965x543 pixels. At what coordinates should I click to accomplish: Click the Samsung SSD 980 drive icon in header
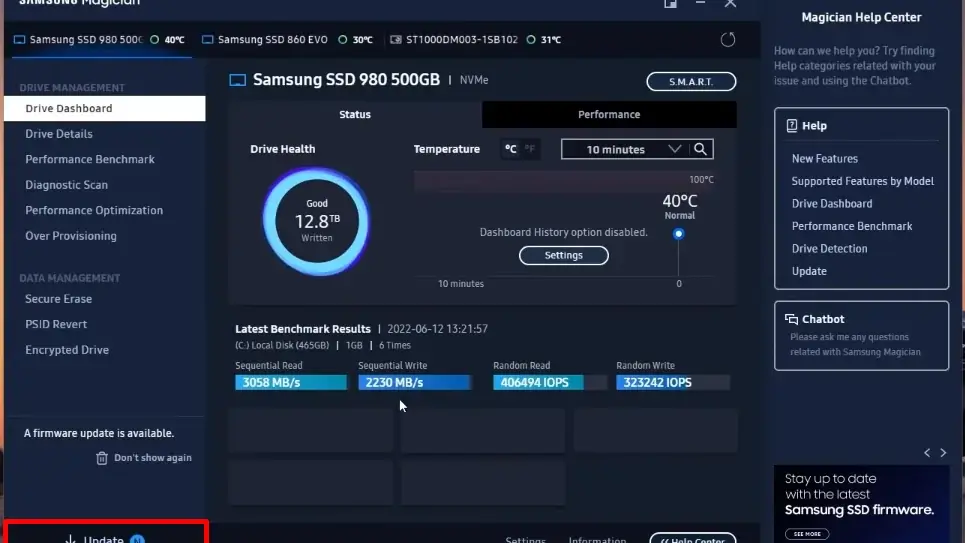click(x=238, y=80)
